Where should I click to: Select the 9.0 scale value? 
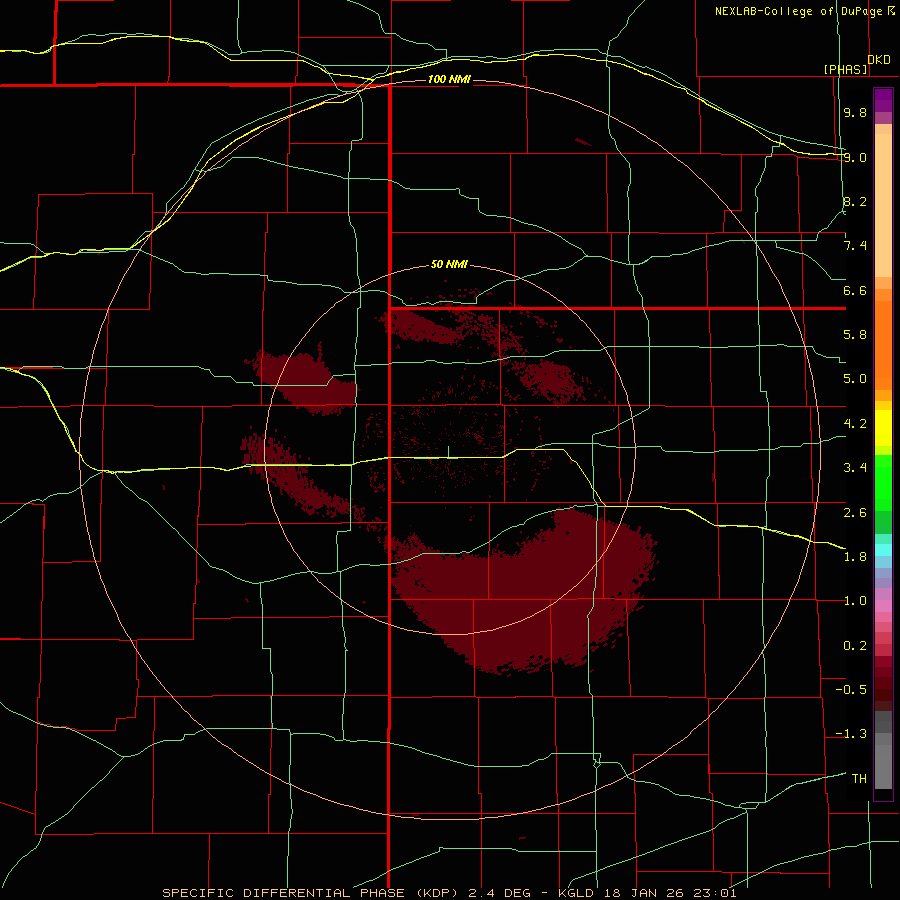click(x=855, y=157)
